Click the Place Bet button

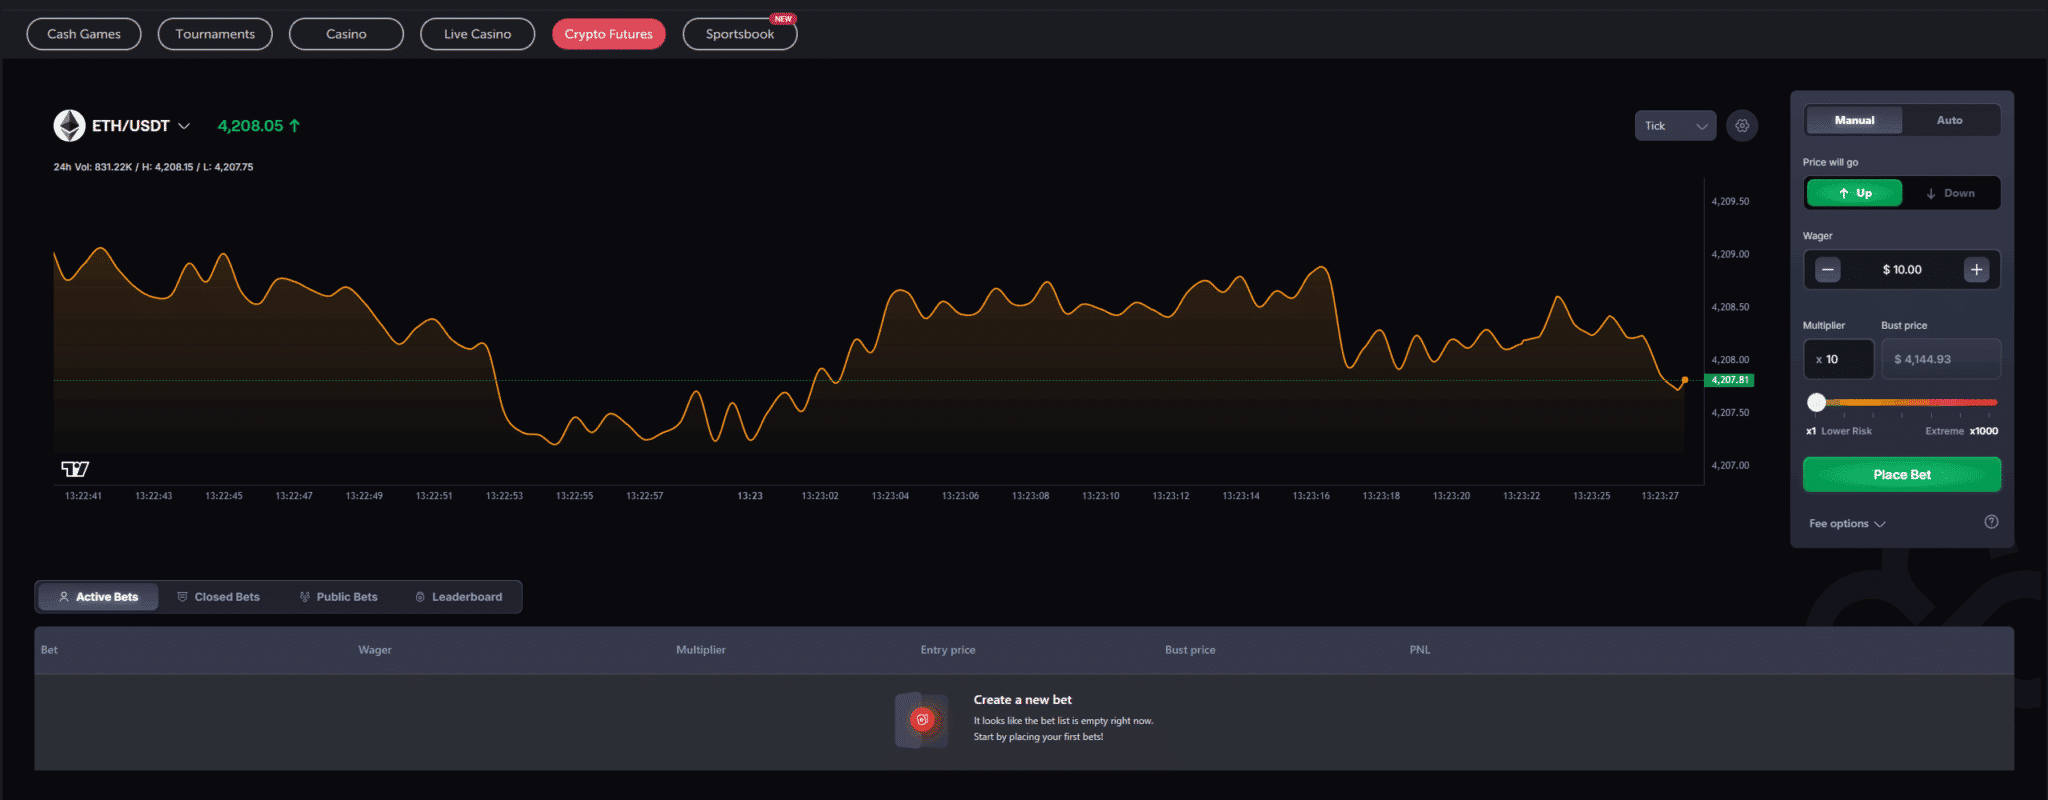(x=1902, y=475)
